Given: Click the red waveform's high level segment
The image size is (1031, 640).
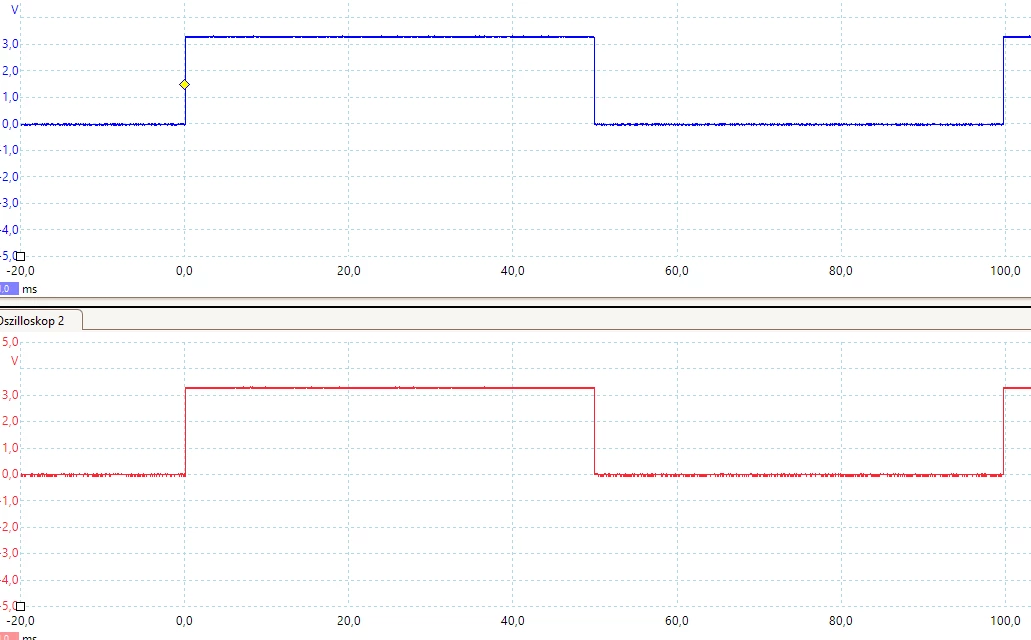Looking at the screenshot, I should tap(389, 387).
